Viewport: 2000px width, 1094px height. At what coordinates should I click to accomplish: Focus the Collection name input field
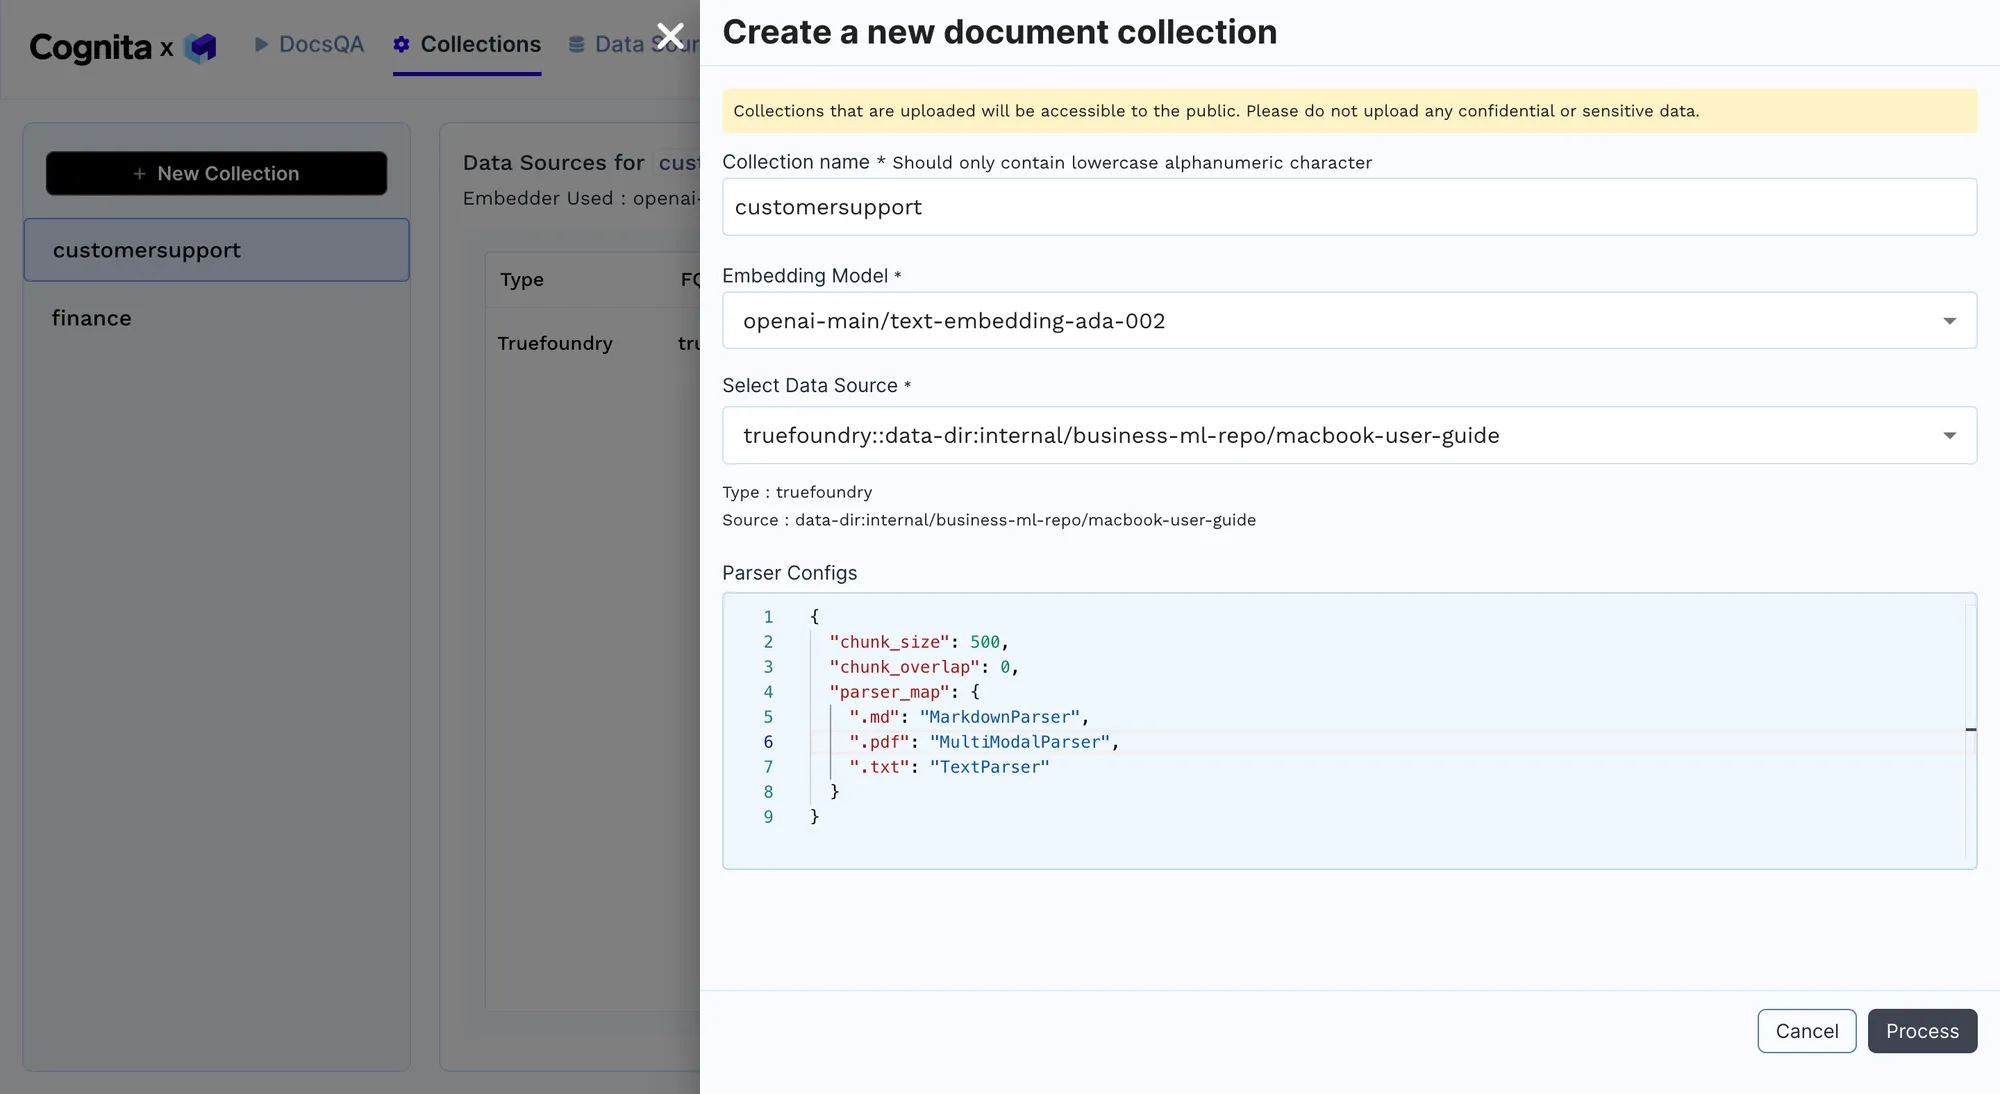pyautogui.click(x=1348, y=207)
